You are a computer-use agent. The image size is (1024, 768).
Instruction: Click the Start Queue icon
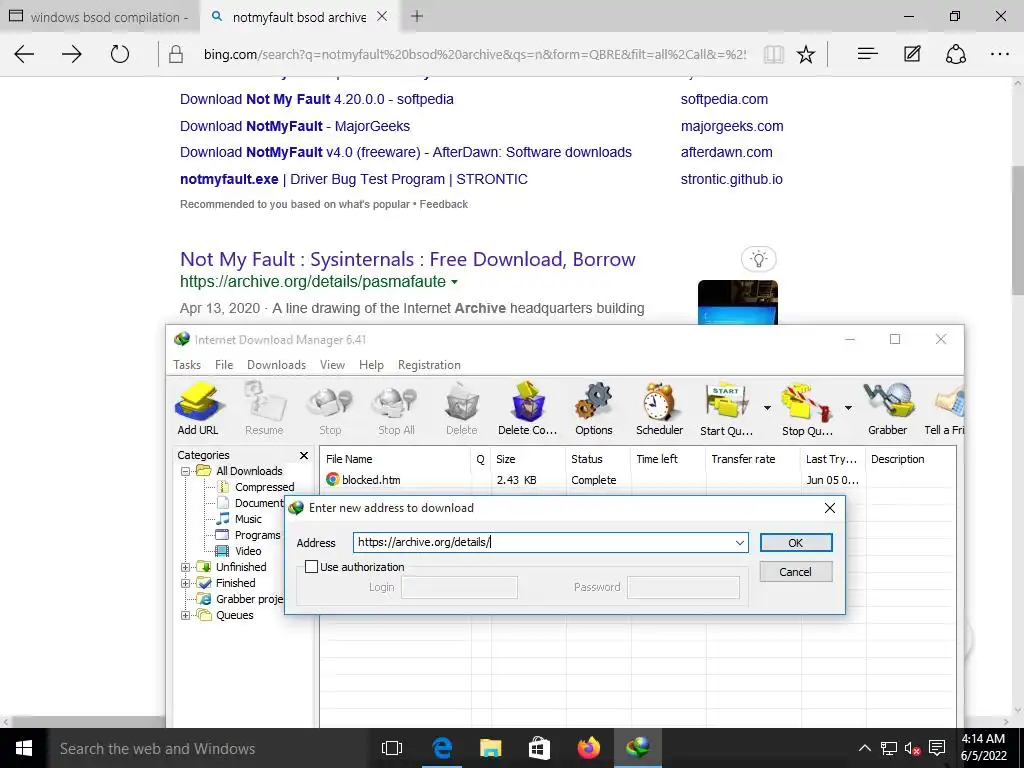pos(726,409)
